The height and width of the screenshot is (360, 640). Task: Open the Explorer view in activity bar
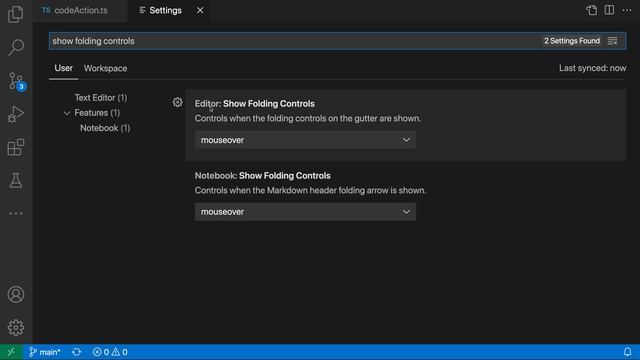(16, 14)
